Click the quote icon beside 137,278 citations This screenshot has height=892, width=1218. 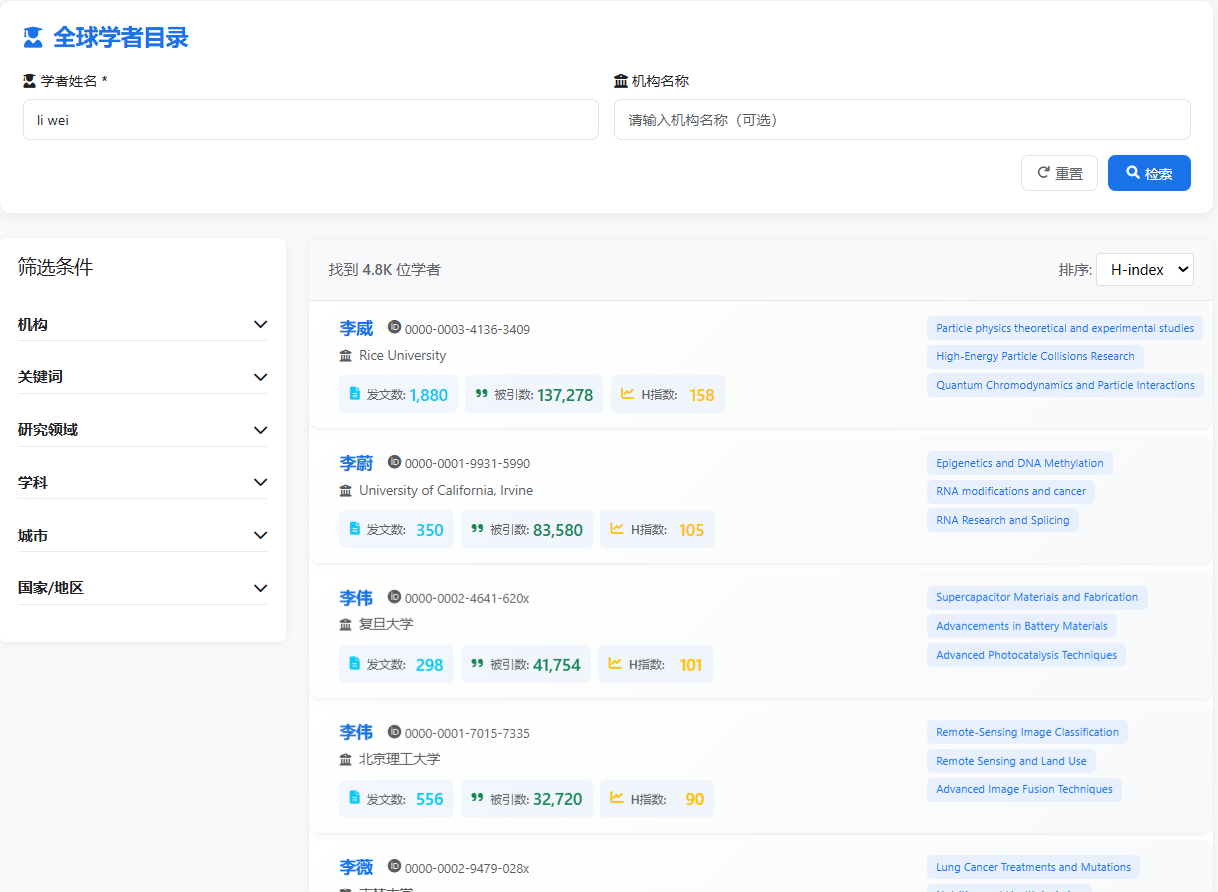[481, 394]
